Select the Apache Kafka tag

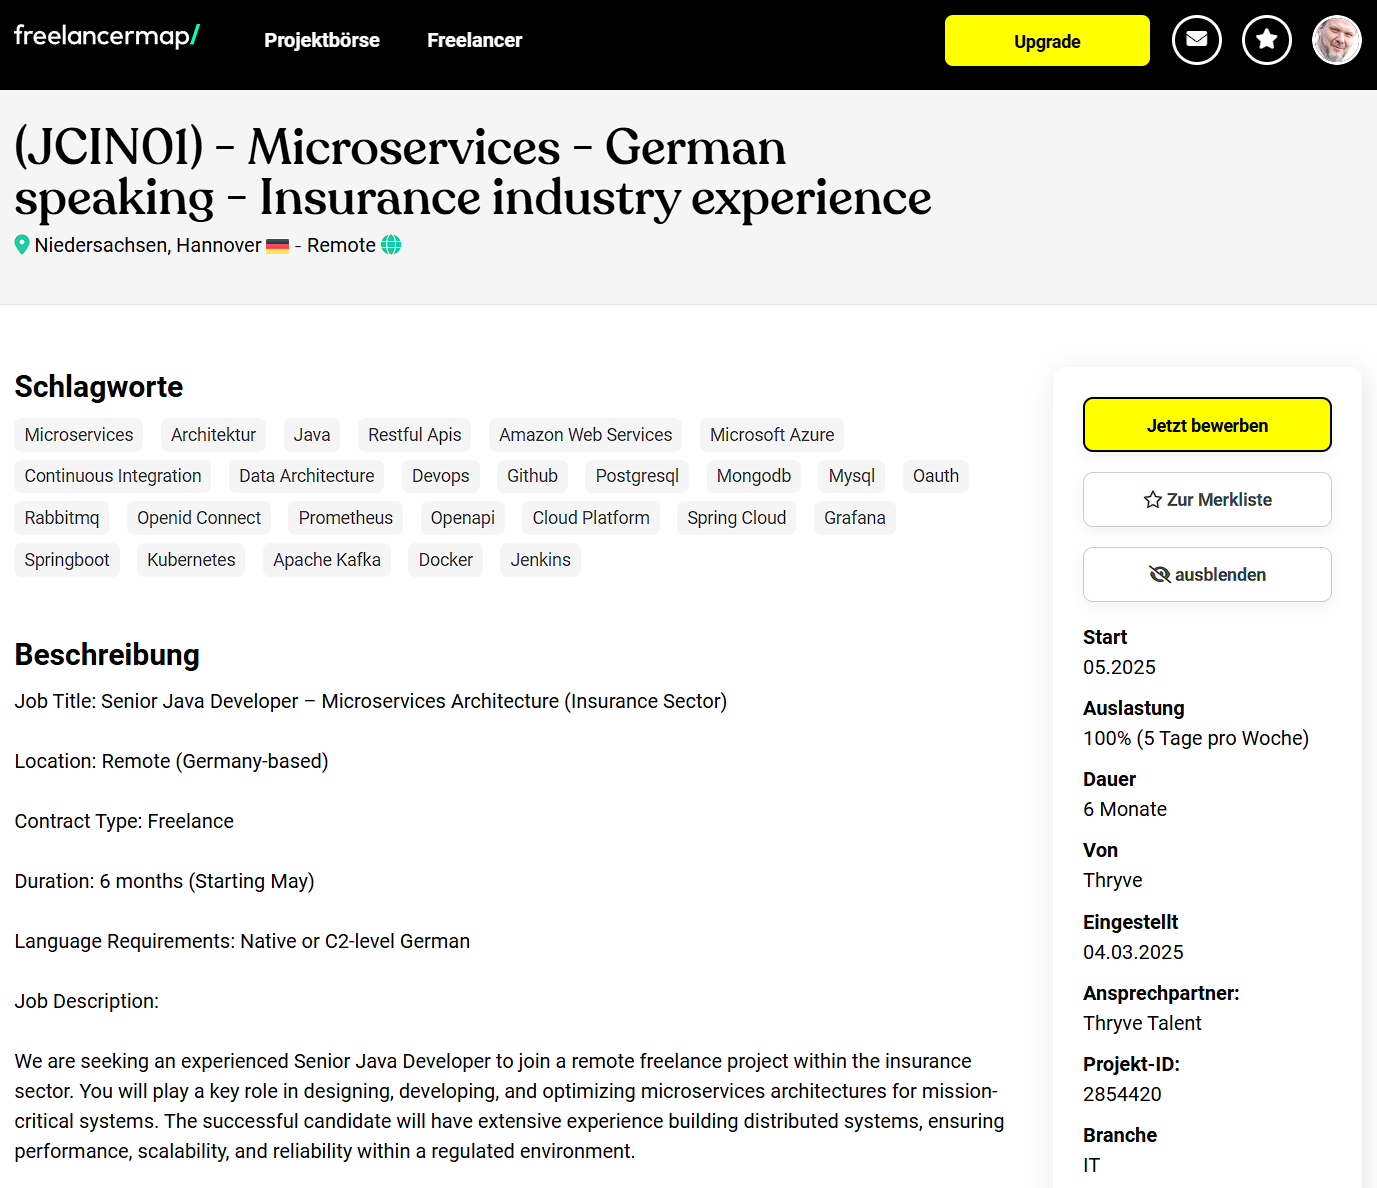[327, 560]
